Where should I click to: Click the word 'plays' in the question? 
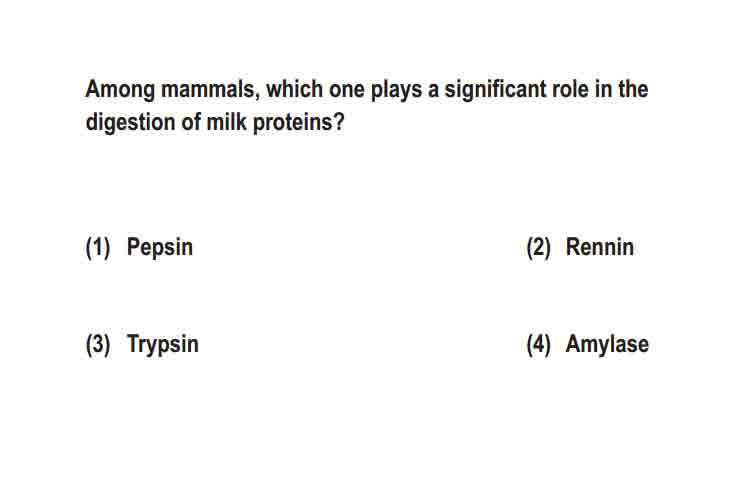click(x=396, y=91)
